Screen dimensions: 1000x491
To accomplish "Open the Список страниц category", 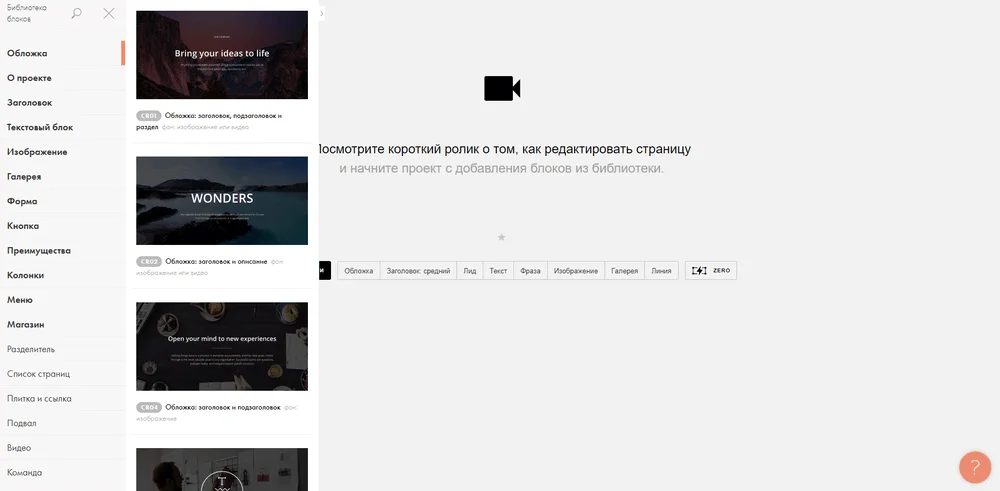I will [62, 374].
